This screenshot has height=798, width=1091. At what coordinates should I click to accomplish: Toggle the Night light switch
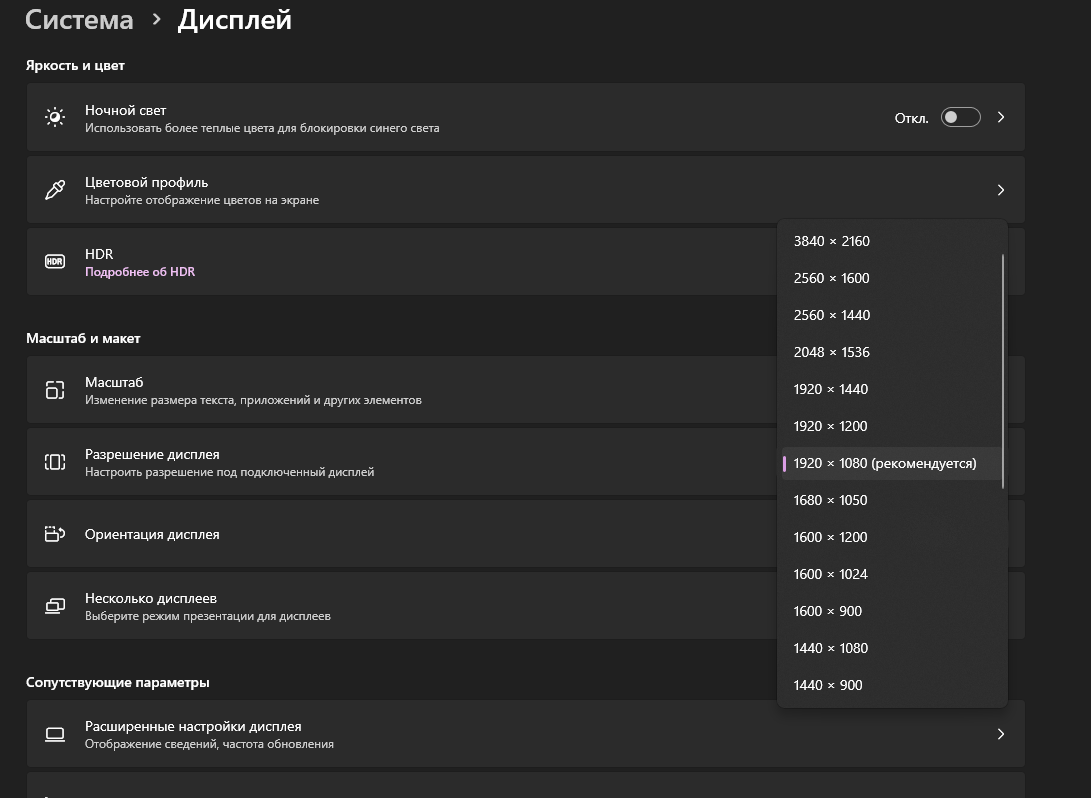click(960, 118)
